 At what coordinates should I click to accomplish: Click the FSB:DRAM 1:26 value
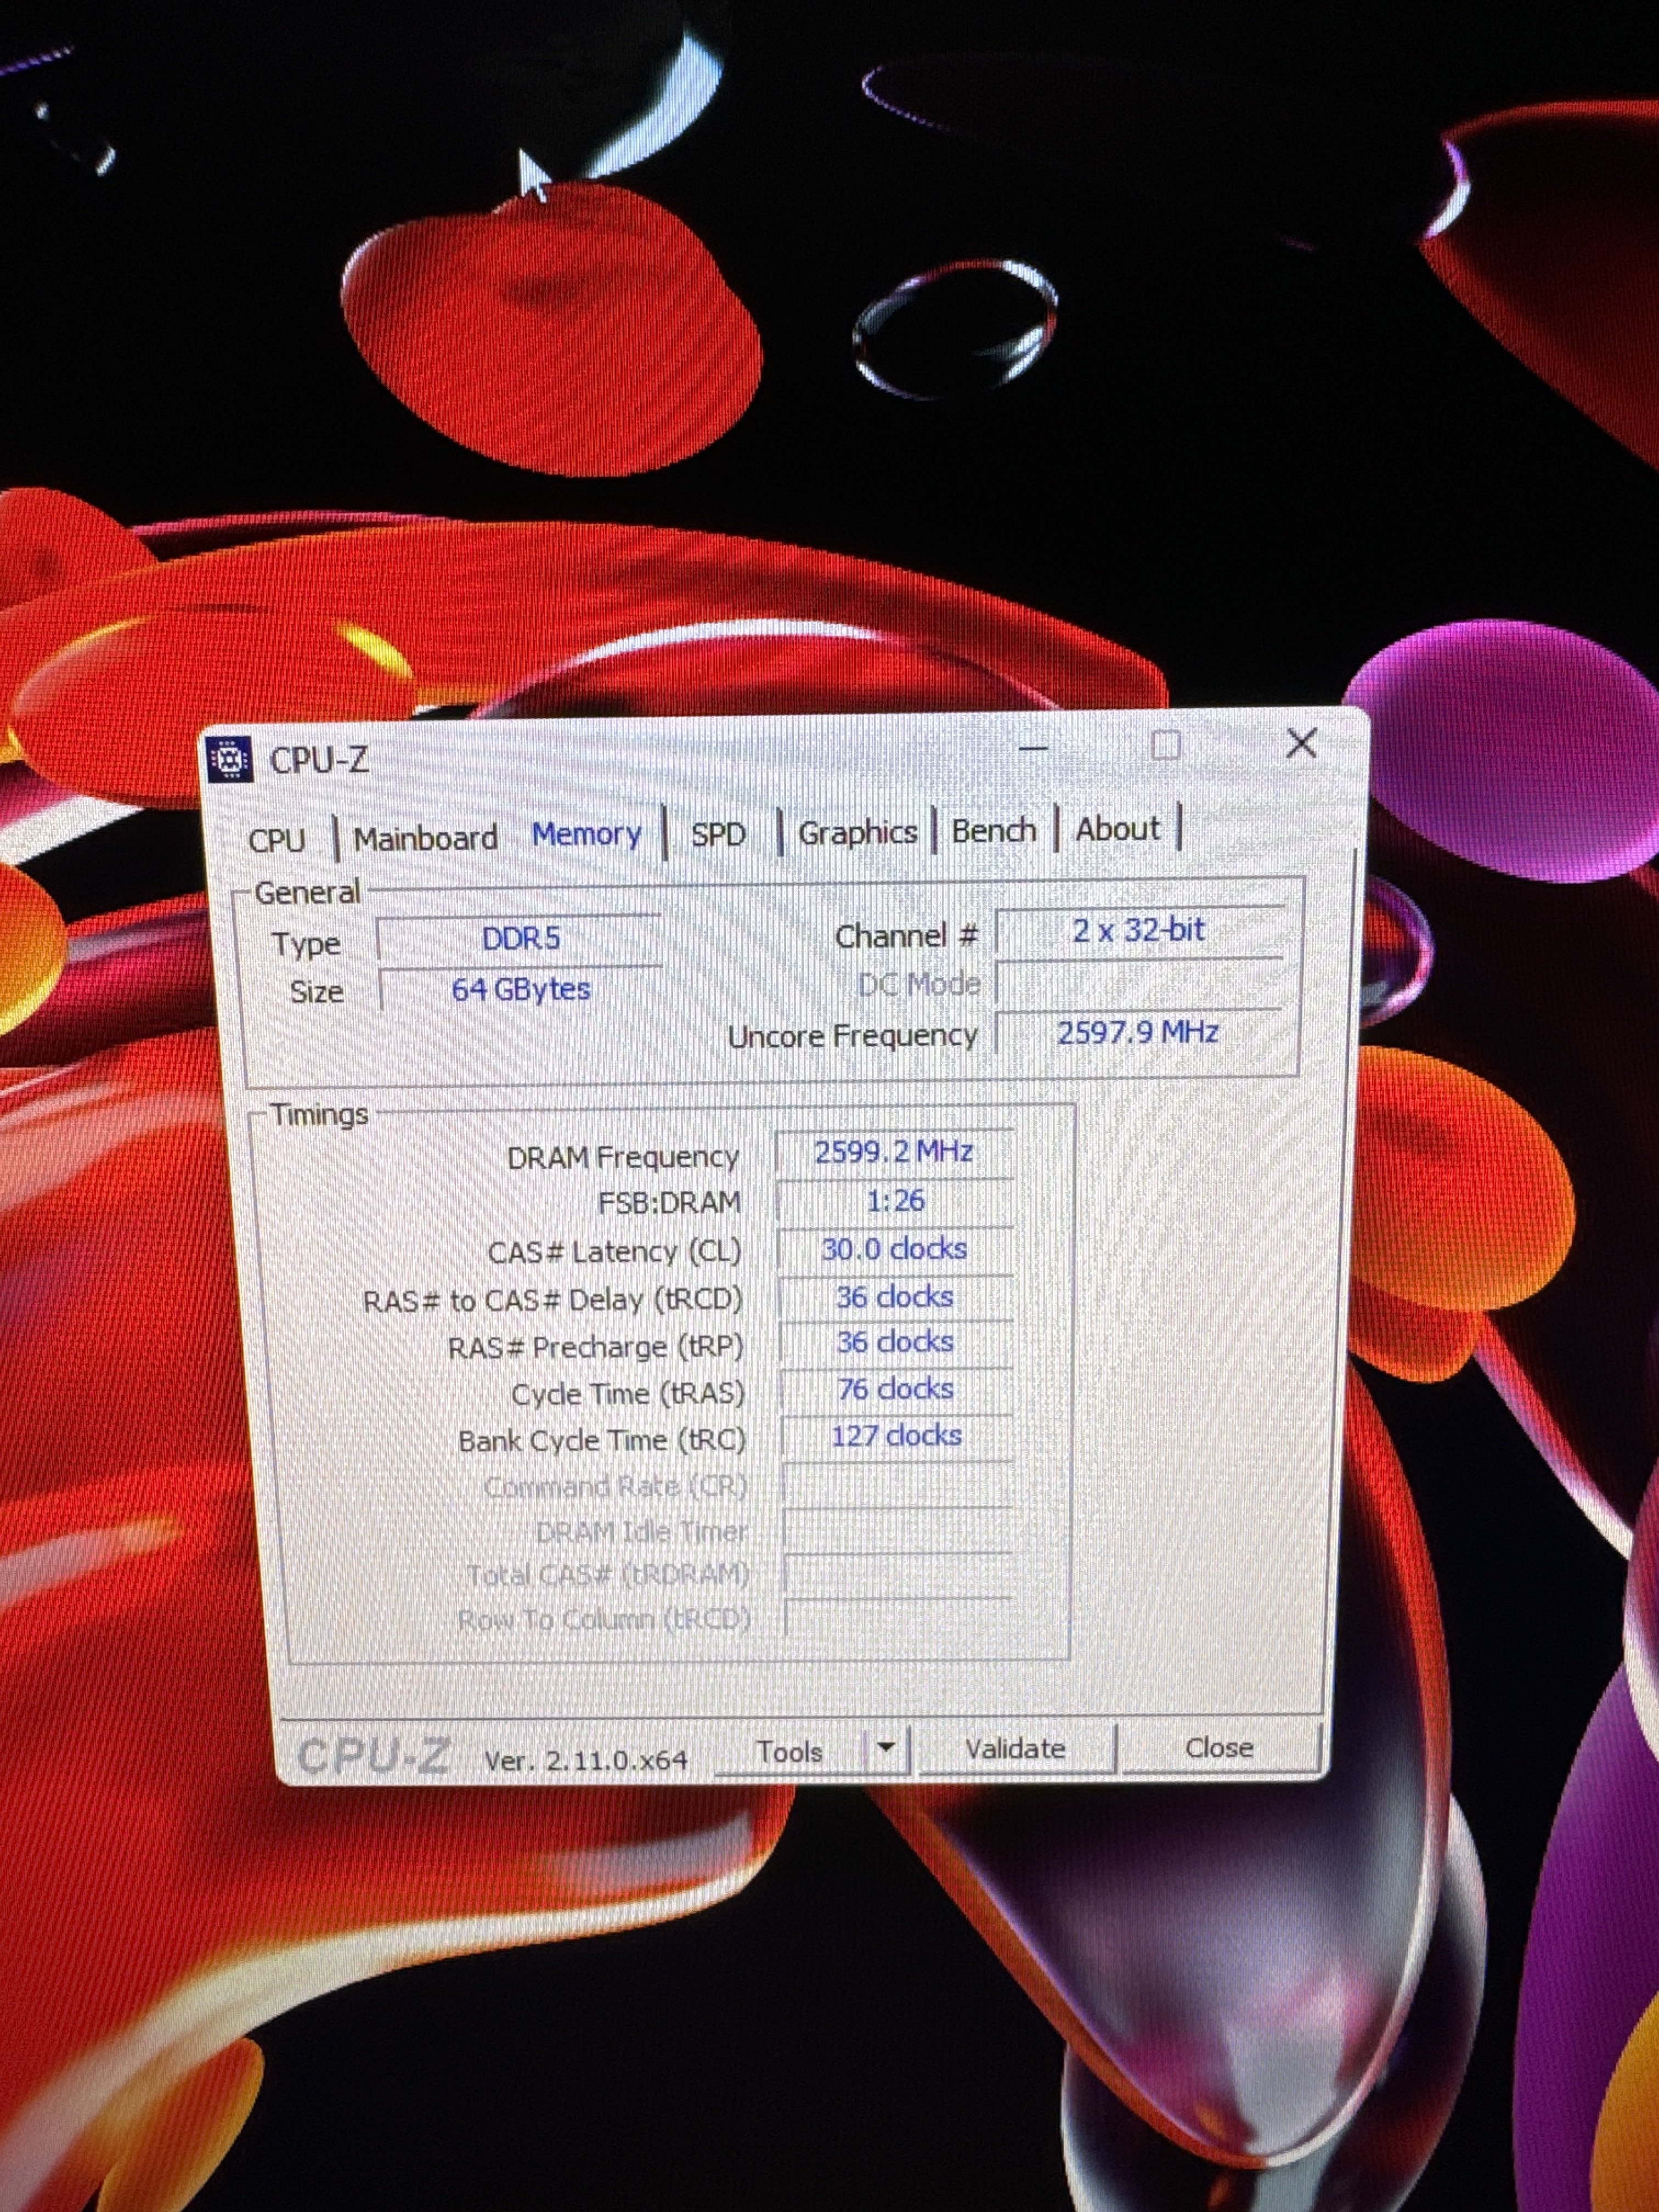895,1200
